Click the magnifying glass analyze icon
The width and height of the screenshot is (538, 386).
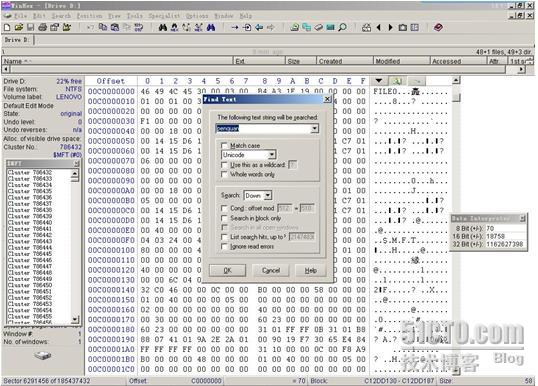(342, 27)
